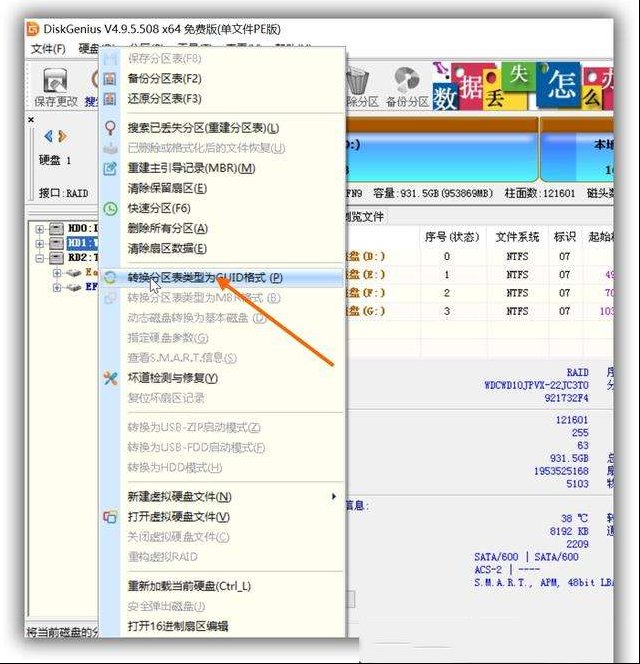Select the RD2 disk in the tree
640x664 pixels.
[83, 257]
